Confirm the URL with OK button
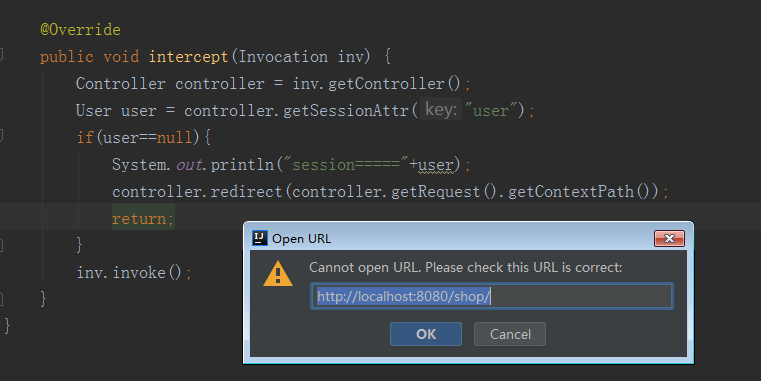The width and height of the screenshot is (761, 381). (x=426, y=334)
